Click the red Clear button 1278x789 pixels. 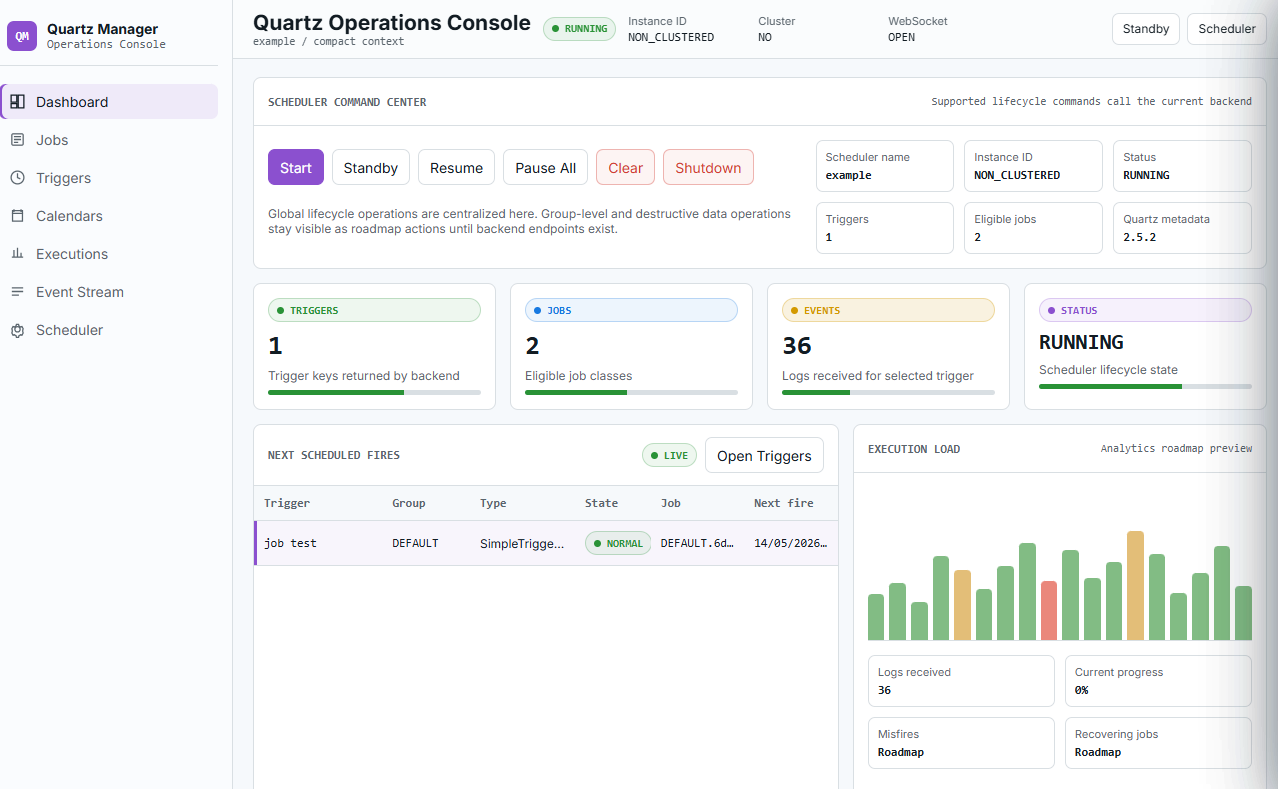coord(626,168)
